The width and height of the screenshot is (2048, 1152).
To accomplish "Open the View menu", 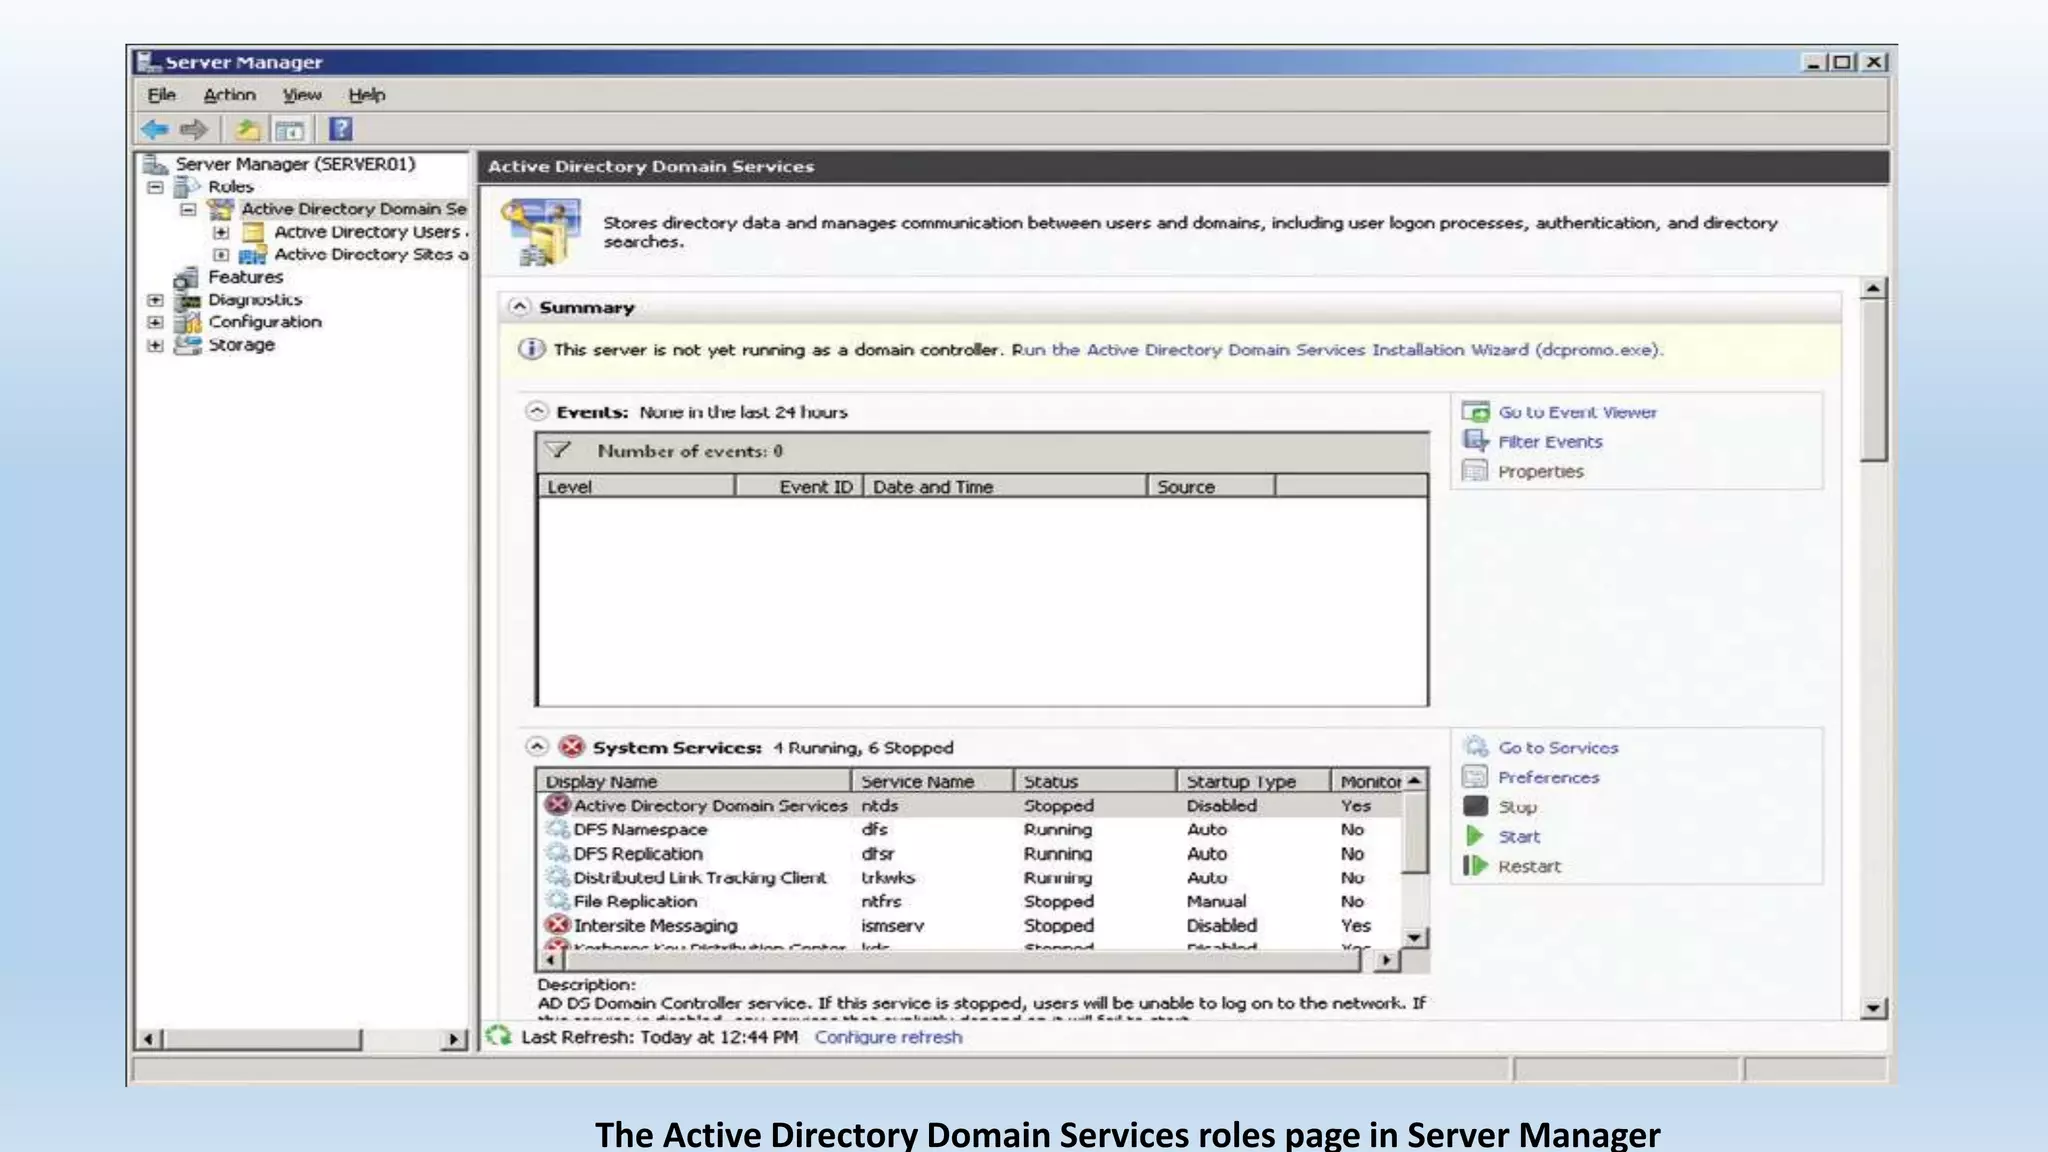I will coord(301,95).
